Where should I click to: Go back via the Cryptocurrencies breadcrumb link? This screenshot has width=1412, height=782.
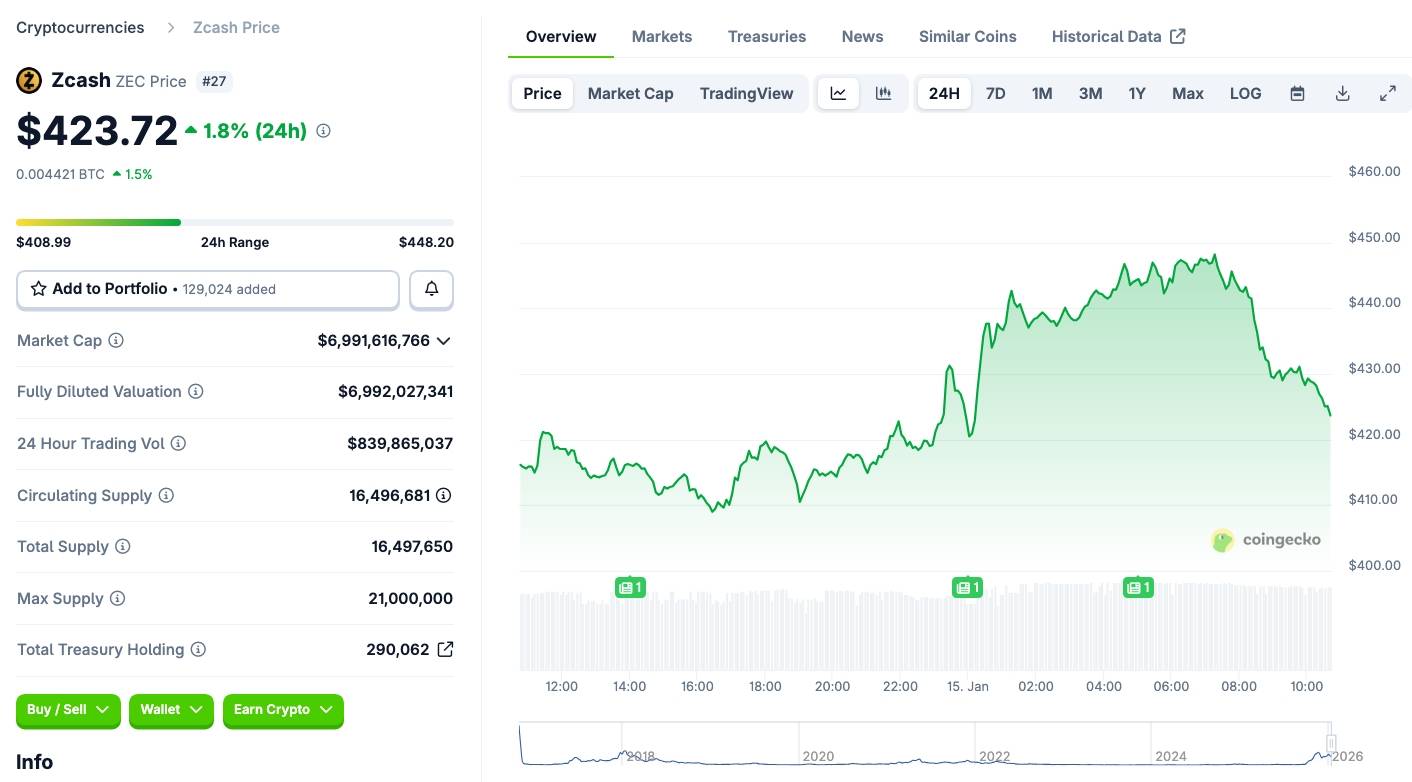[80, 27]
